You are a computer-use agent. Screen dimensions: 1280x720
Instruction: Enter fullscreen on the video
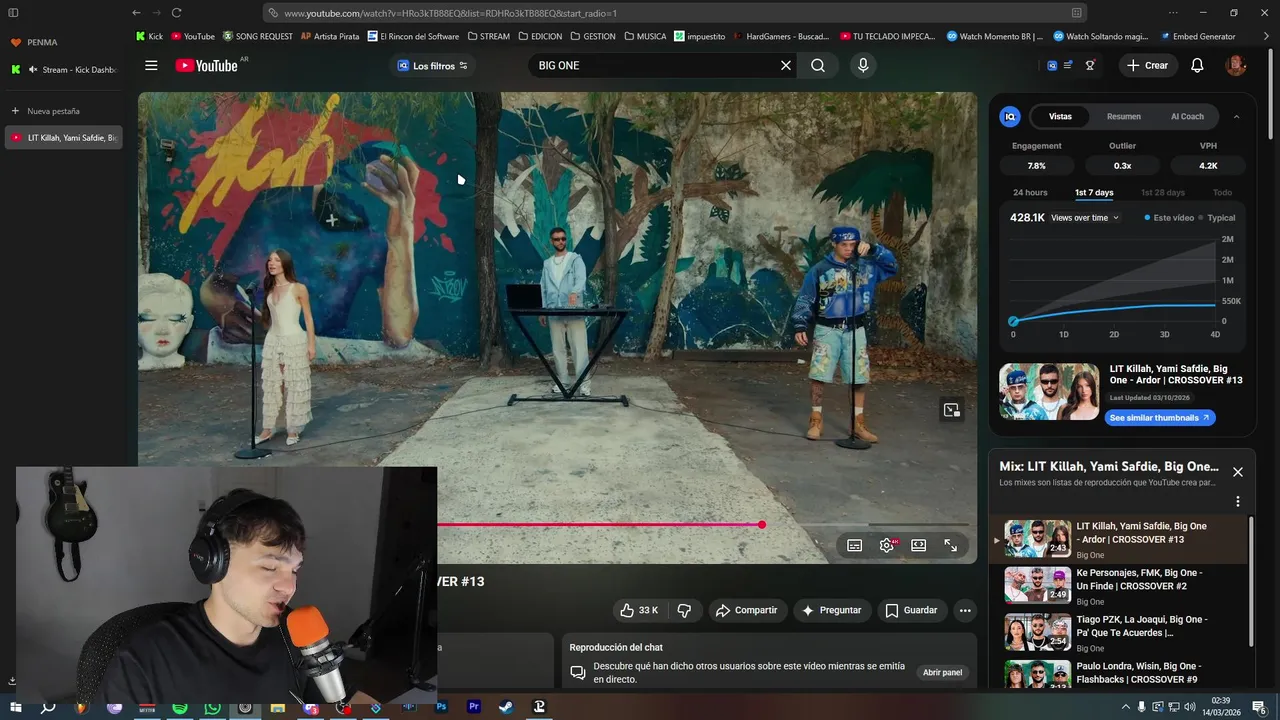951,545
